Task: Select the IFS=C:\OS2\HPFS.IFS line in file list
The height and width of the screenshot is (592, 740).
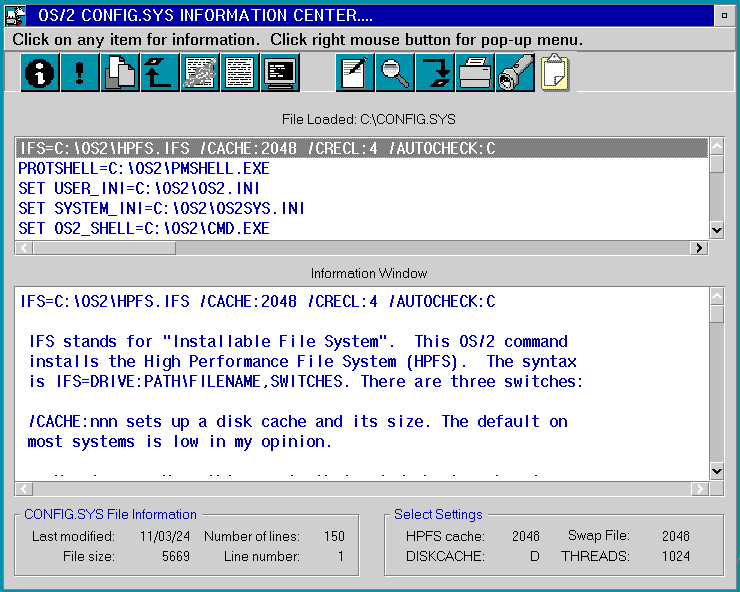Action: (362, 148)
